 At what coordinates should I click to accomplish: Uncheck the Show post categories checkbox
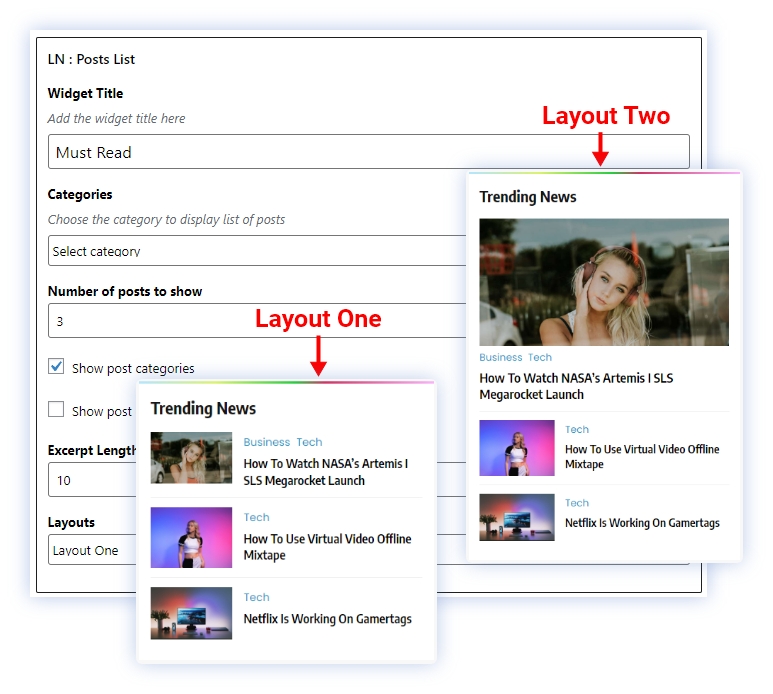tap(57, 367)
